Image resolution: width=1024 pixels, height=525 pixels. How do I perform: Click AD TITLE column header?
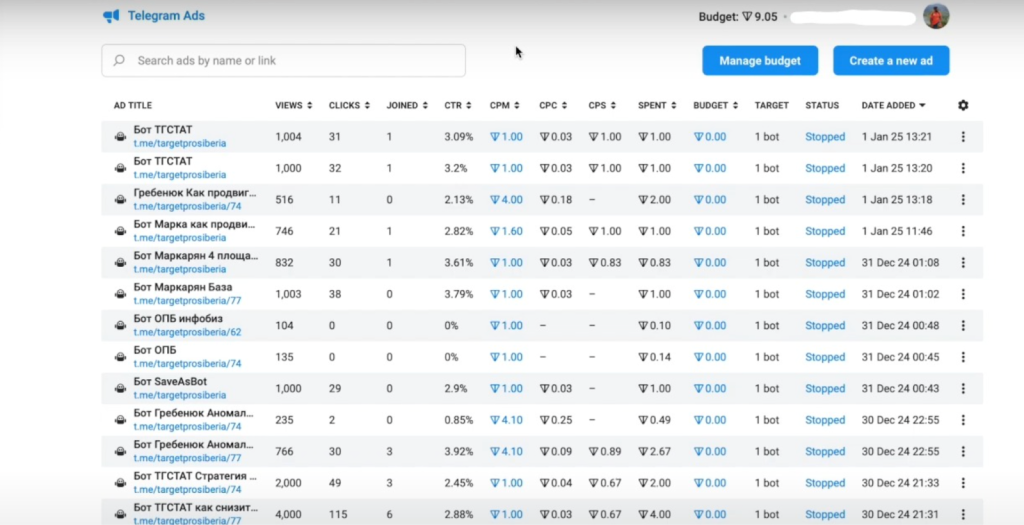pyautogui.click(x=133, y=105)
